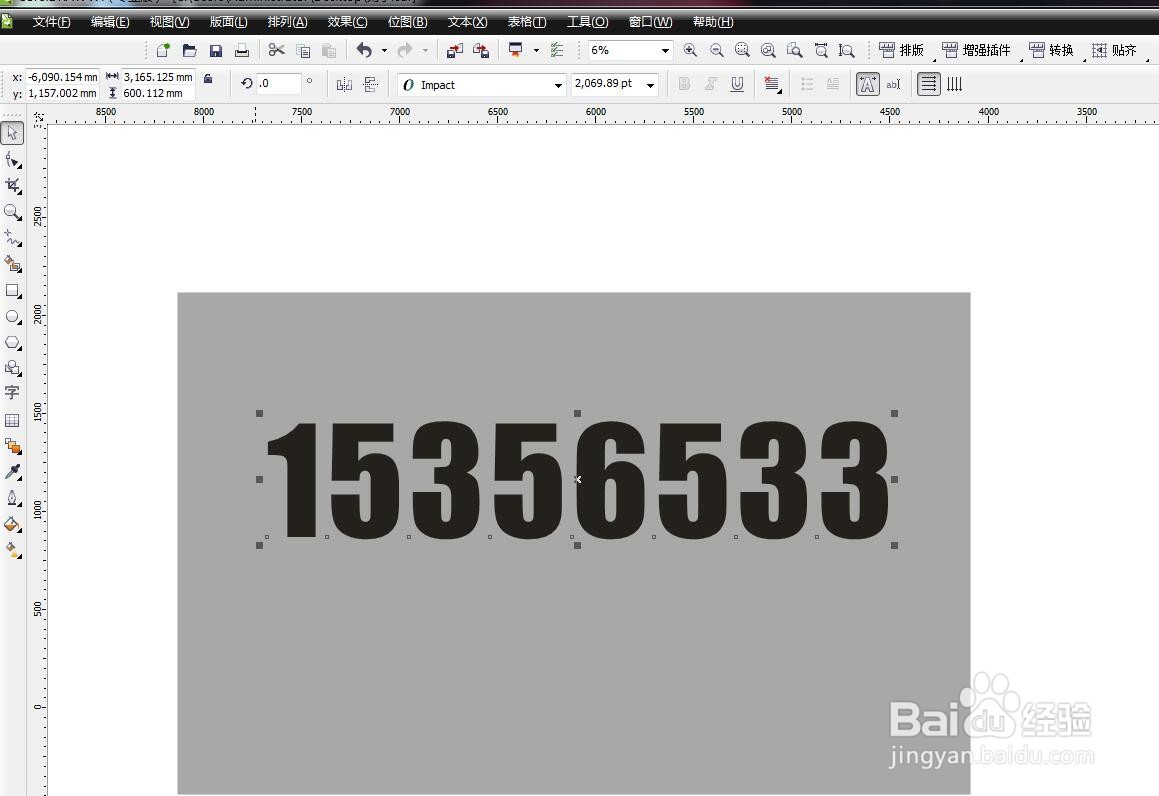
Task: Open the 转换 convert menu
Action: point(1050,50)
